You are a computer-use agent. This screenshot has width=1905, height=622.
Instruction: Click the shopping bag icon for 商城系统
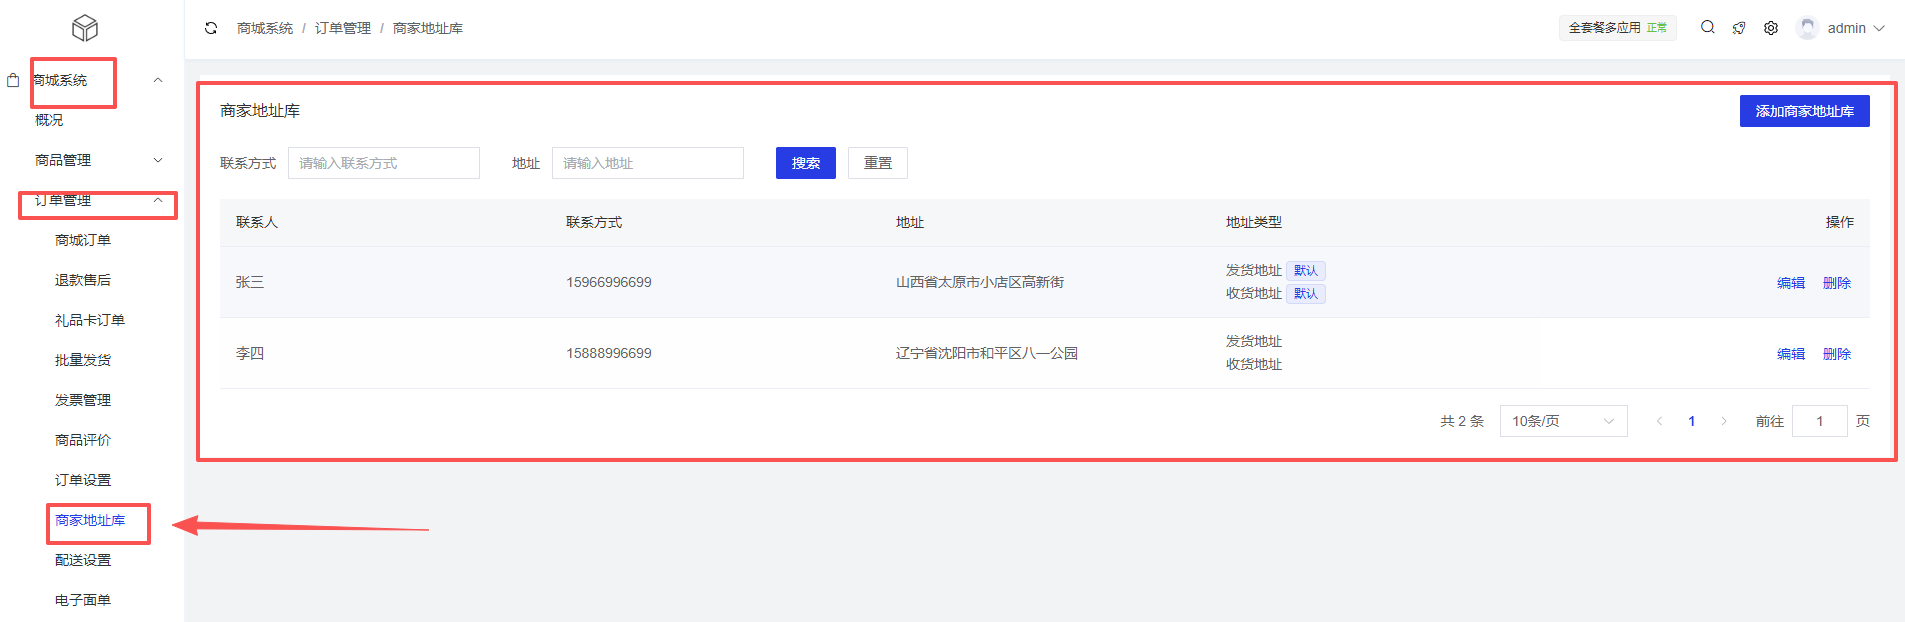tap(13, 80)
